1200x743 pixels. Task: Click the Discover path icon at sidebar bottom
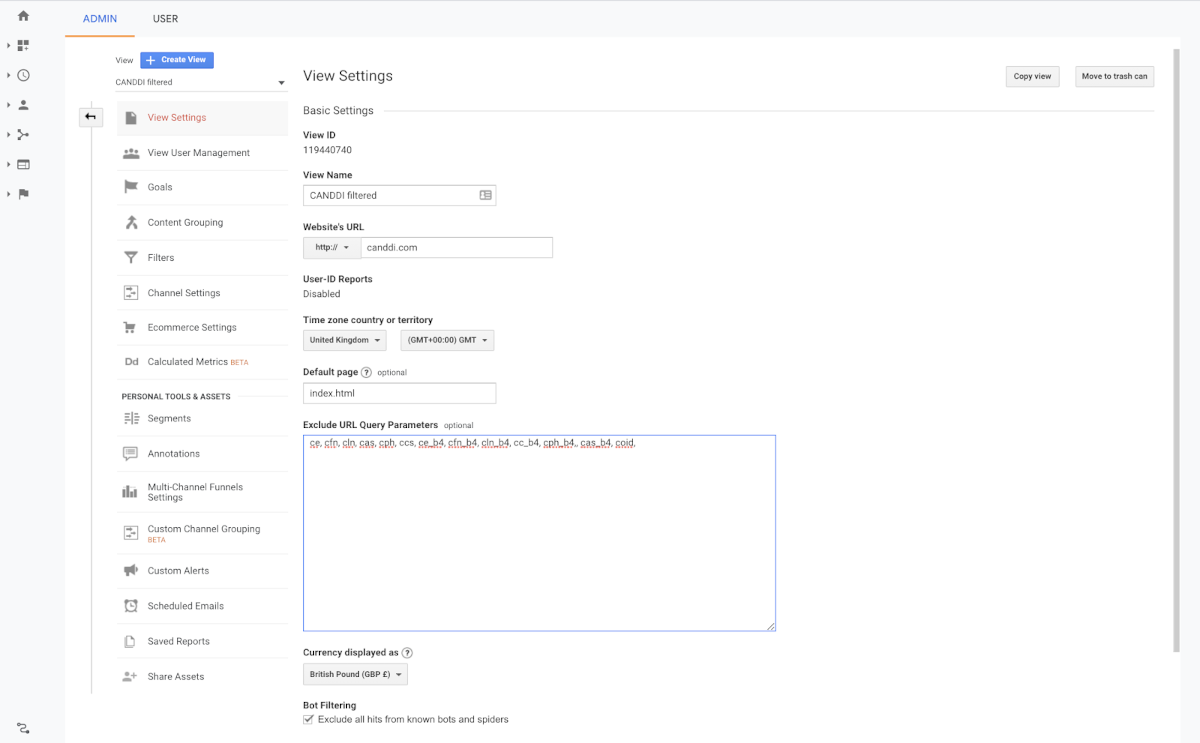tap(23, 728)
